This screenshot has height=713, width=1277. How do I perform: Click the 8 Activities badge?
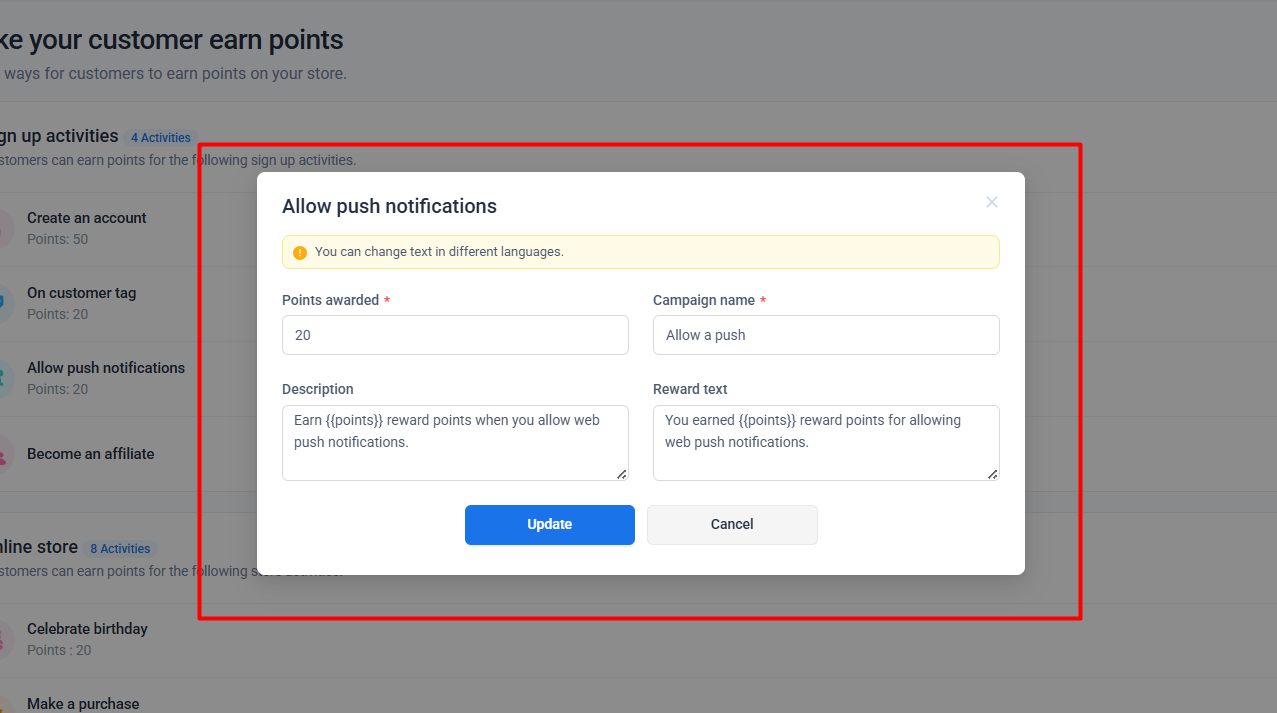click(120, 549)
